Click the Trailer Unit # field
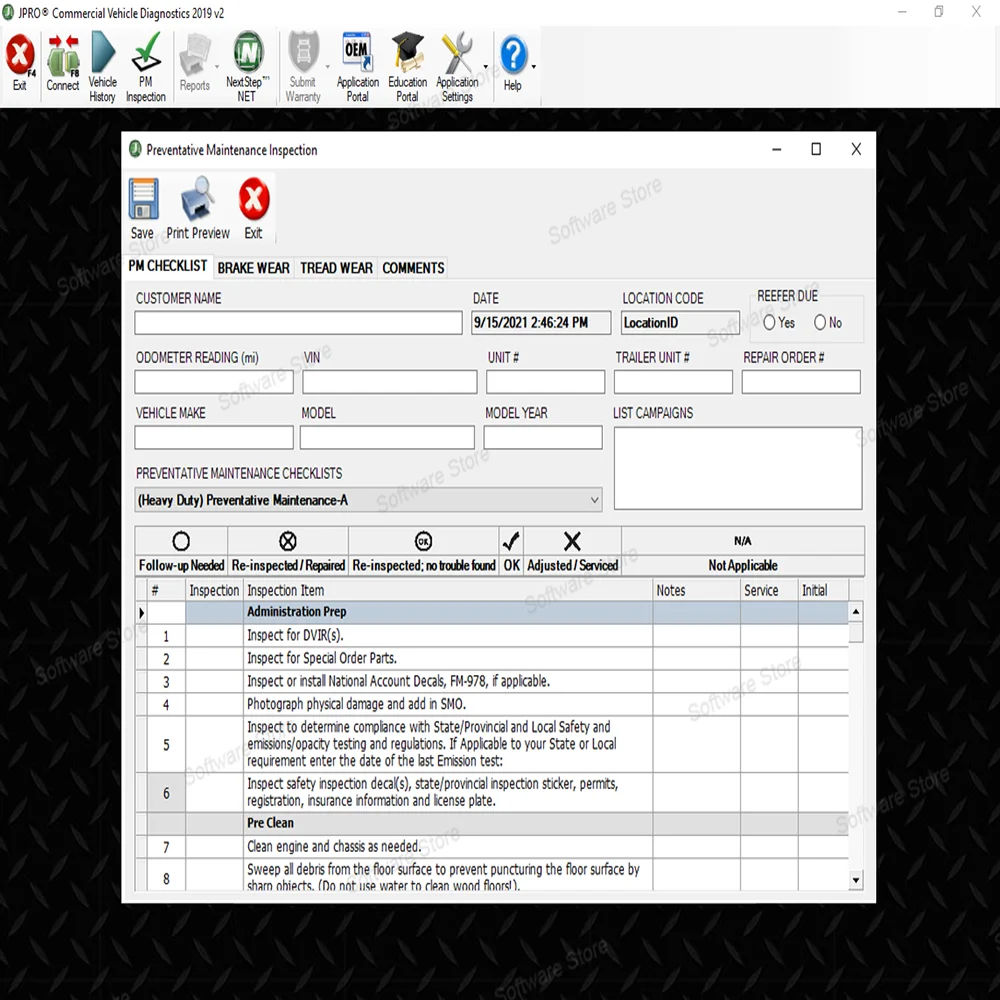Viewport: 1000px width, 1000px height. click(x=673, y=382)
